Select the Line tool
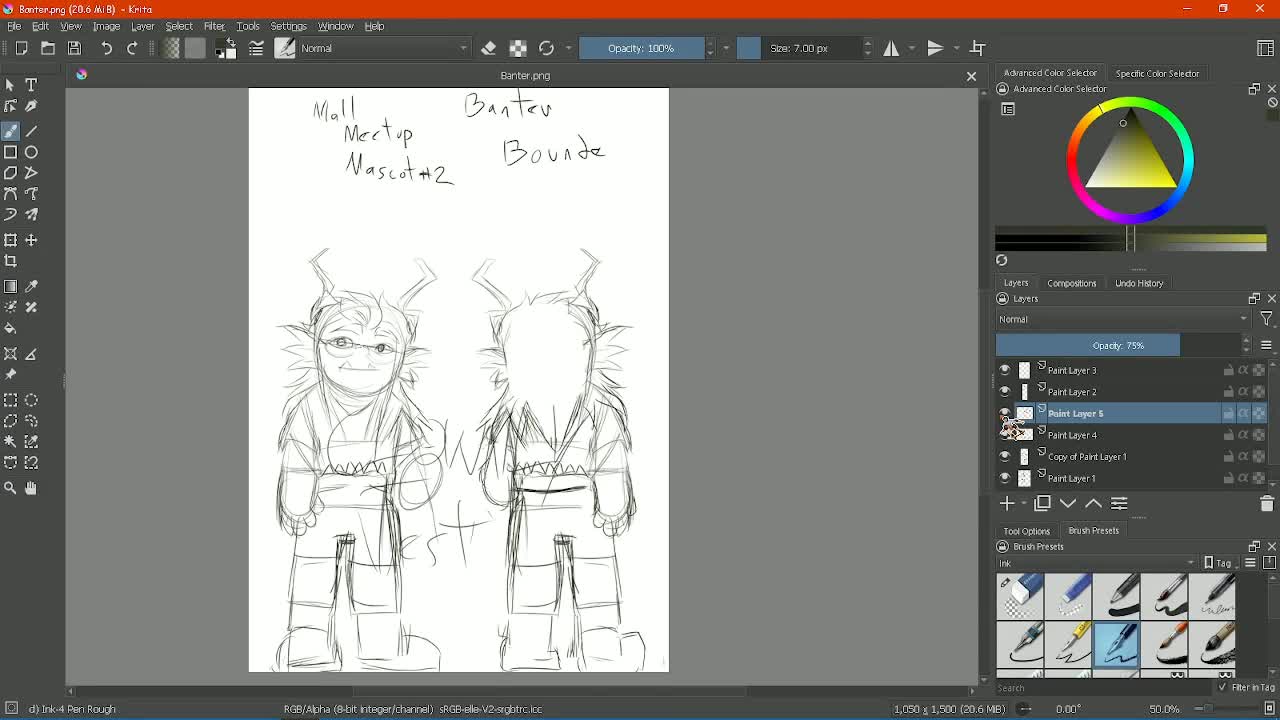This screenshot has width=1280, height=720. pos(31,131)
